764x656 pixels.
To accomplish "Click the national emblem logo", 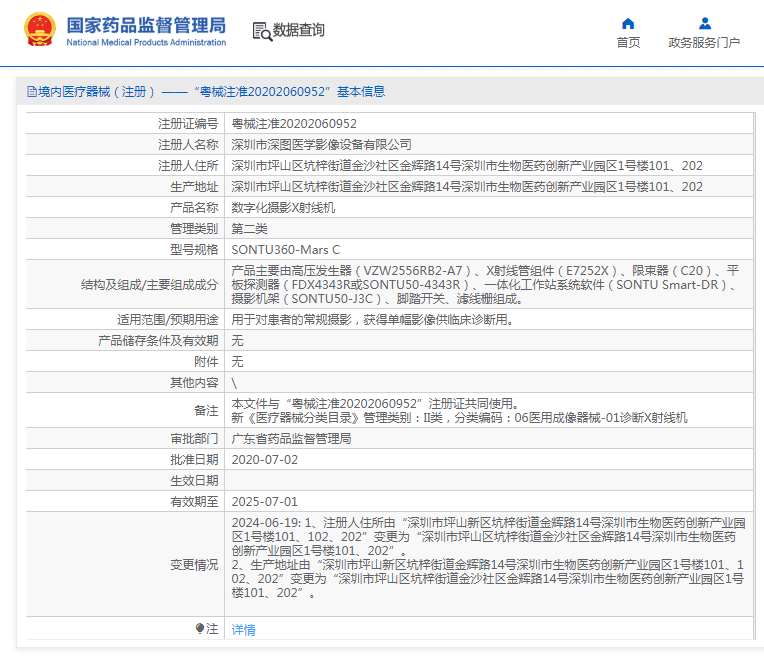I will (39, 29).
